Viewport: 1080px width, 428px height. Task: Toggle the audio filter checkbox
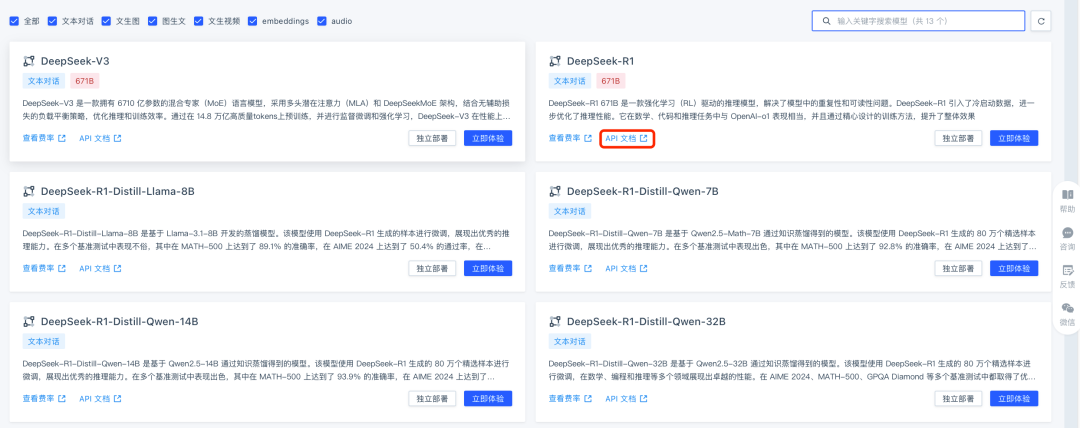[x=322, y=21]
